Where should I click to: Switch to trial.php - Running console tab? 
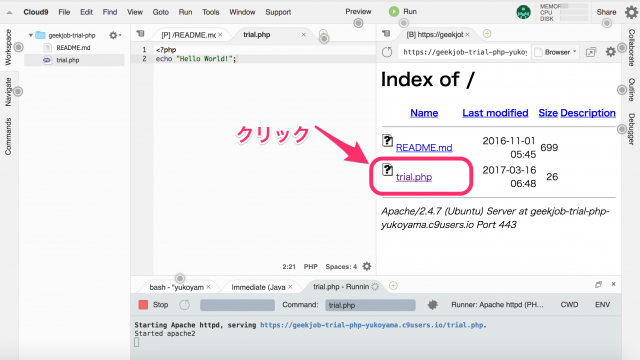[341, 287]
